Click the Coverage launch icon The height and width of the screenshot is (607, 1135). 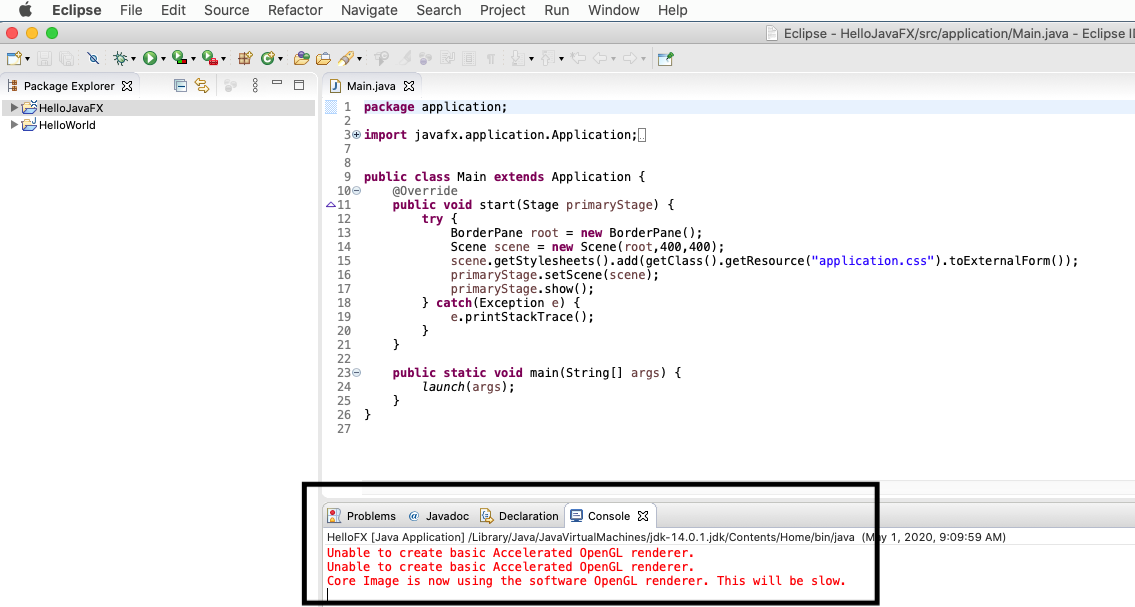point(180,59)
